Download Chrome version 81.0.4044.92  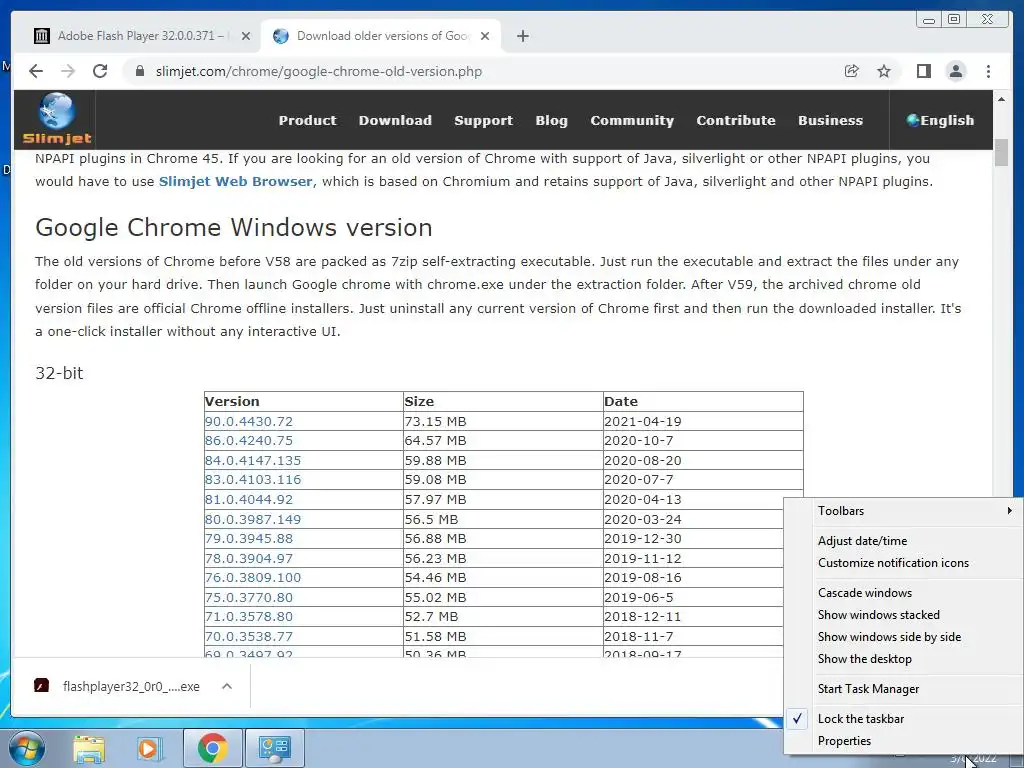(x=249, y=500)
